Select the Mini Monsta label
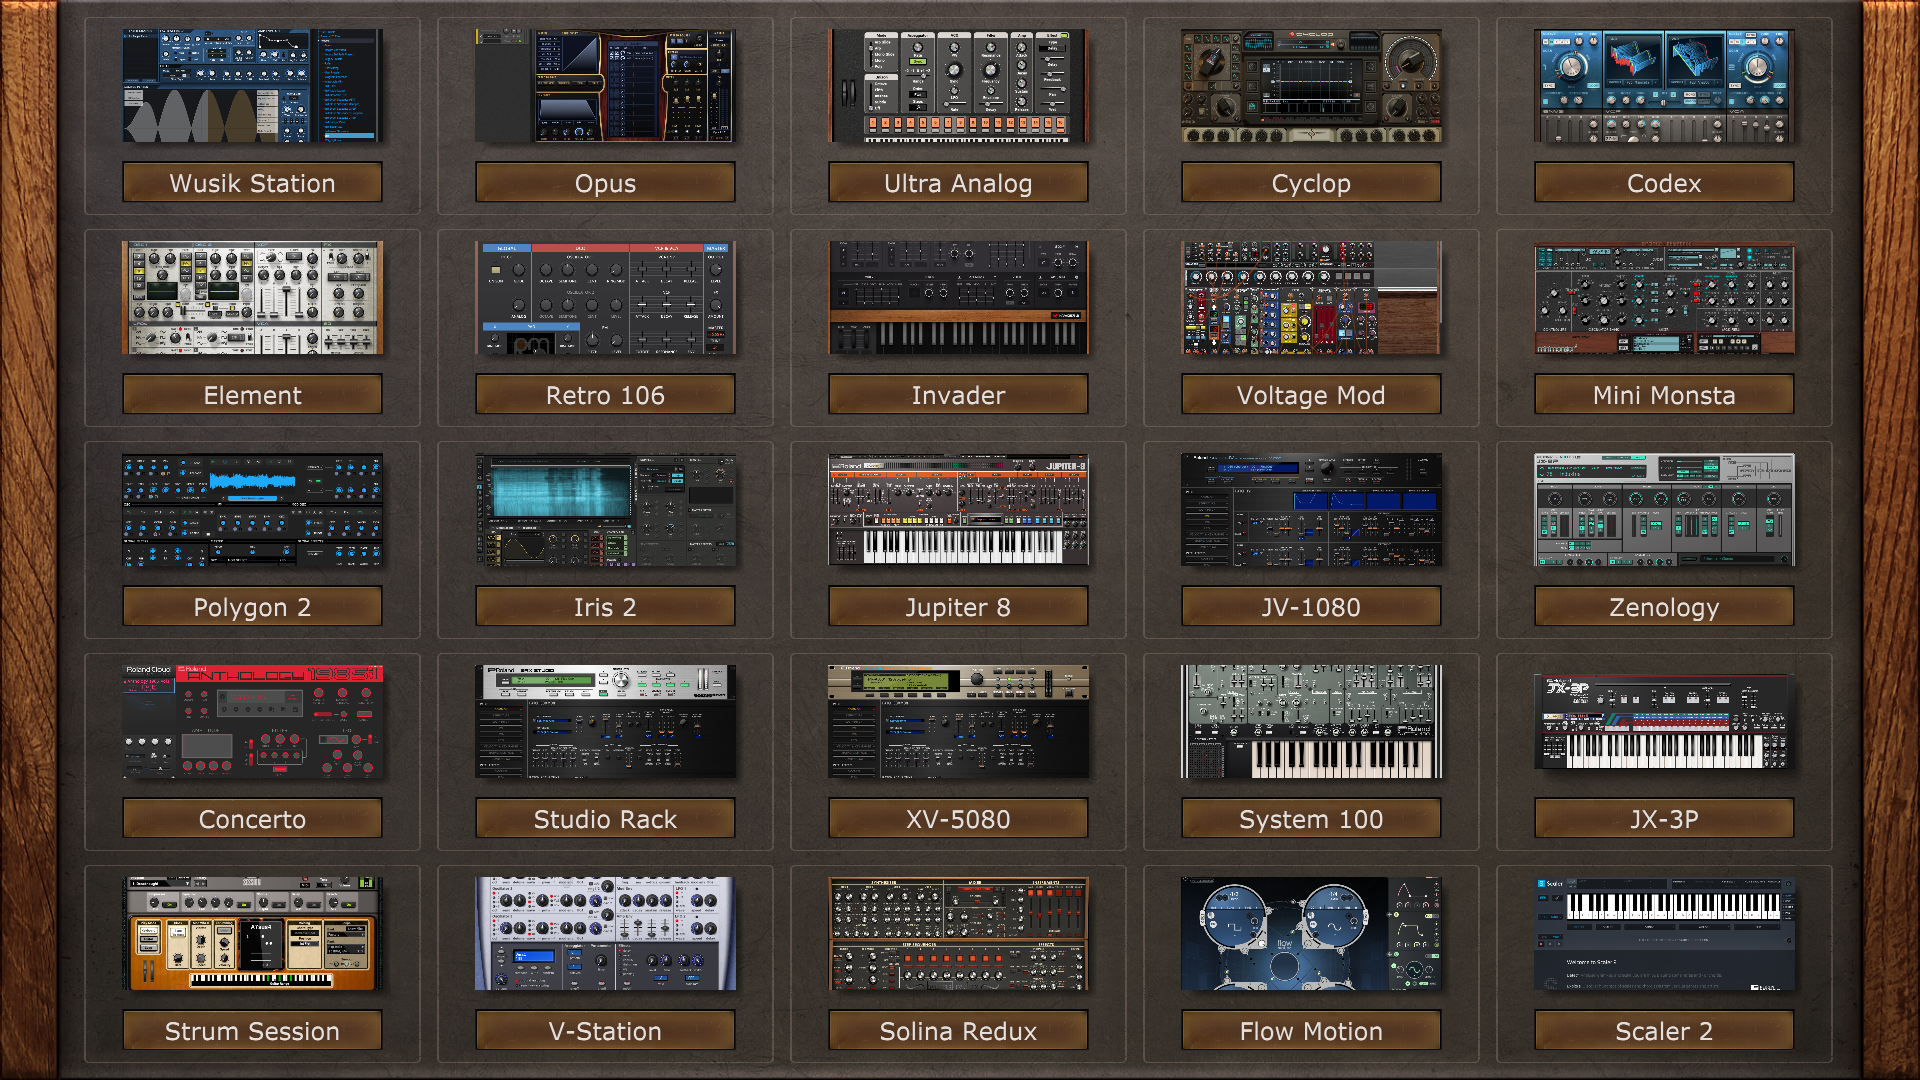 [x=1664, y=395]
